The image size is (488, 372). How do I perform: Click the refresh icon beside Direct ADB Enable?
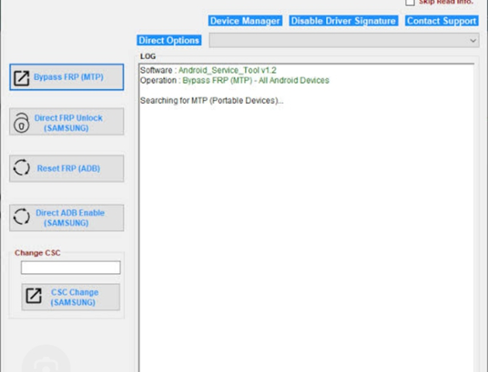tap(22, 217)
